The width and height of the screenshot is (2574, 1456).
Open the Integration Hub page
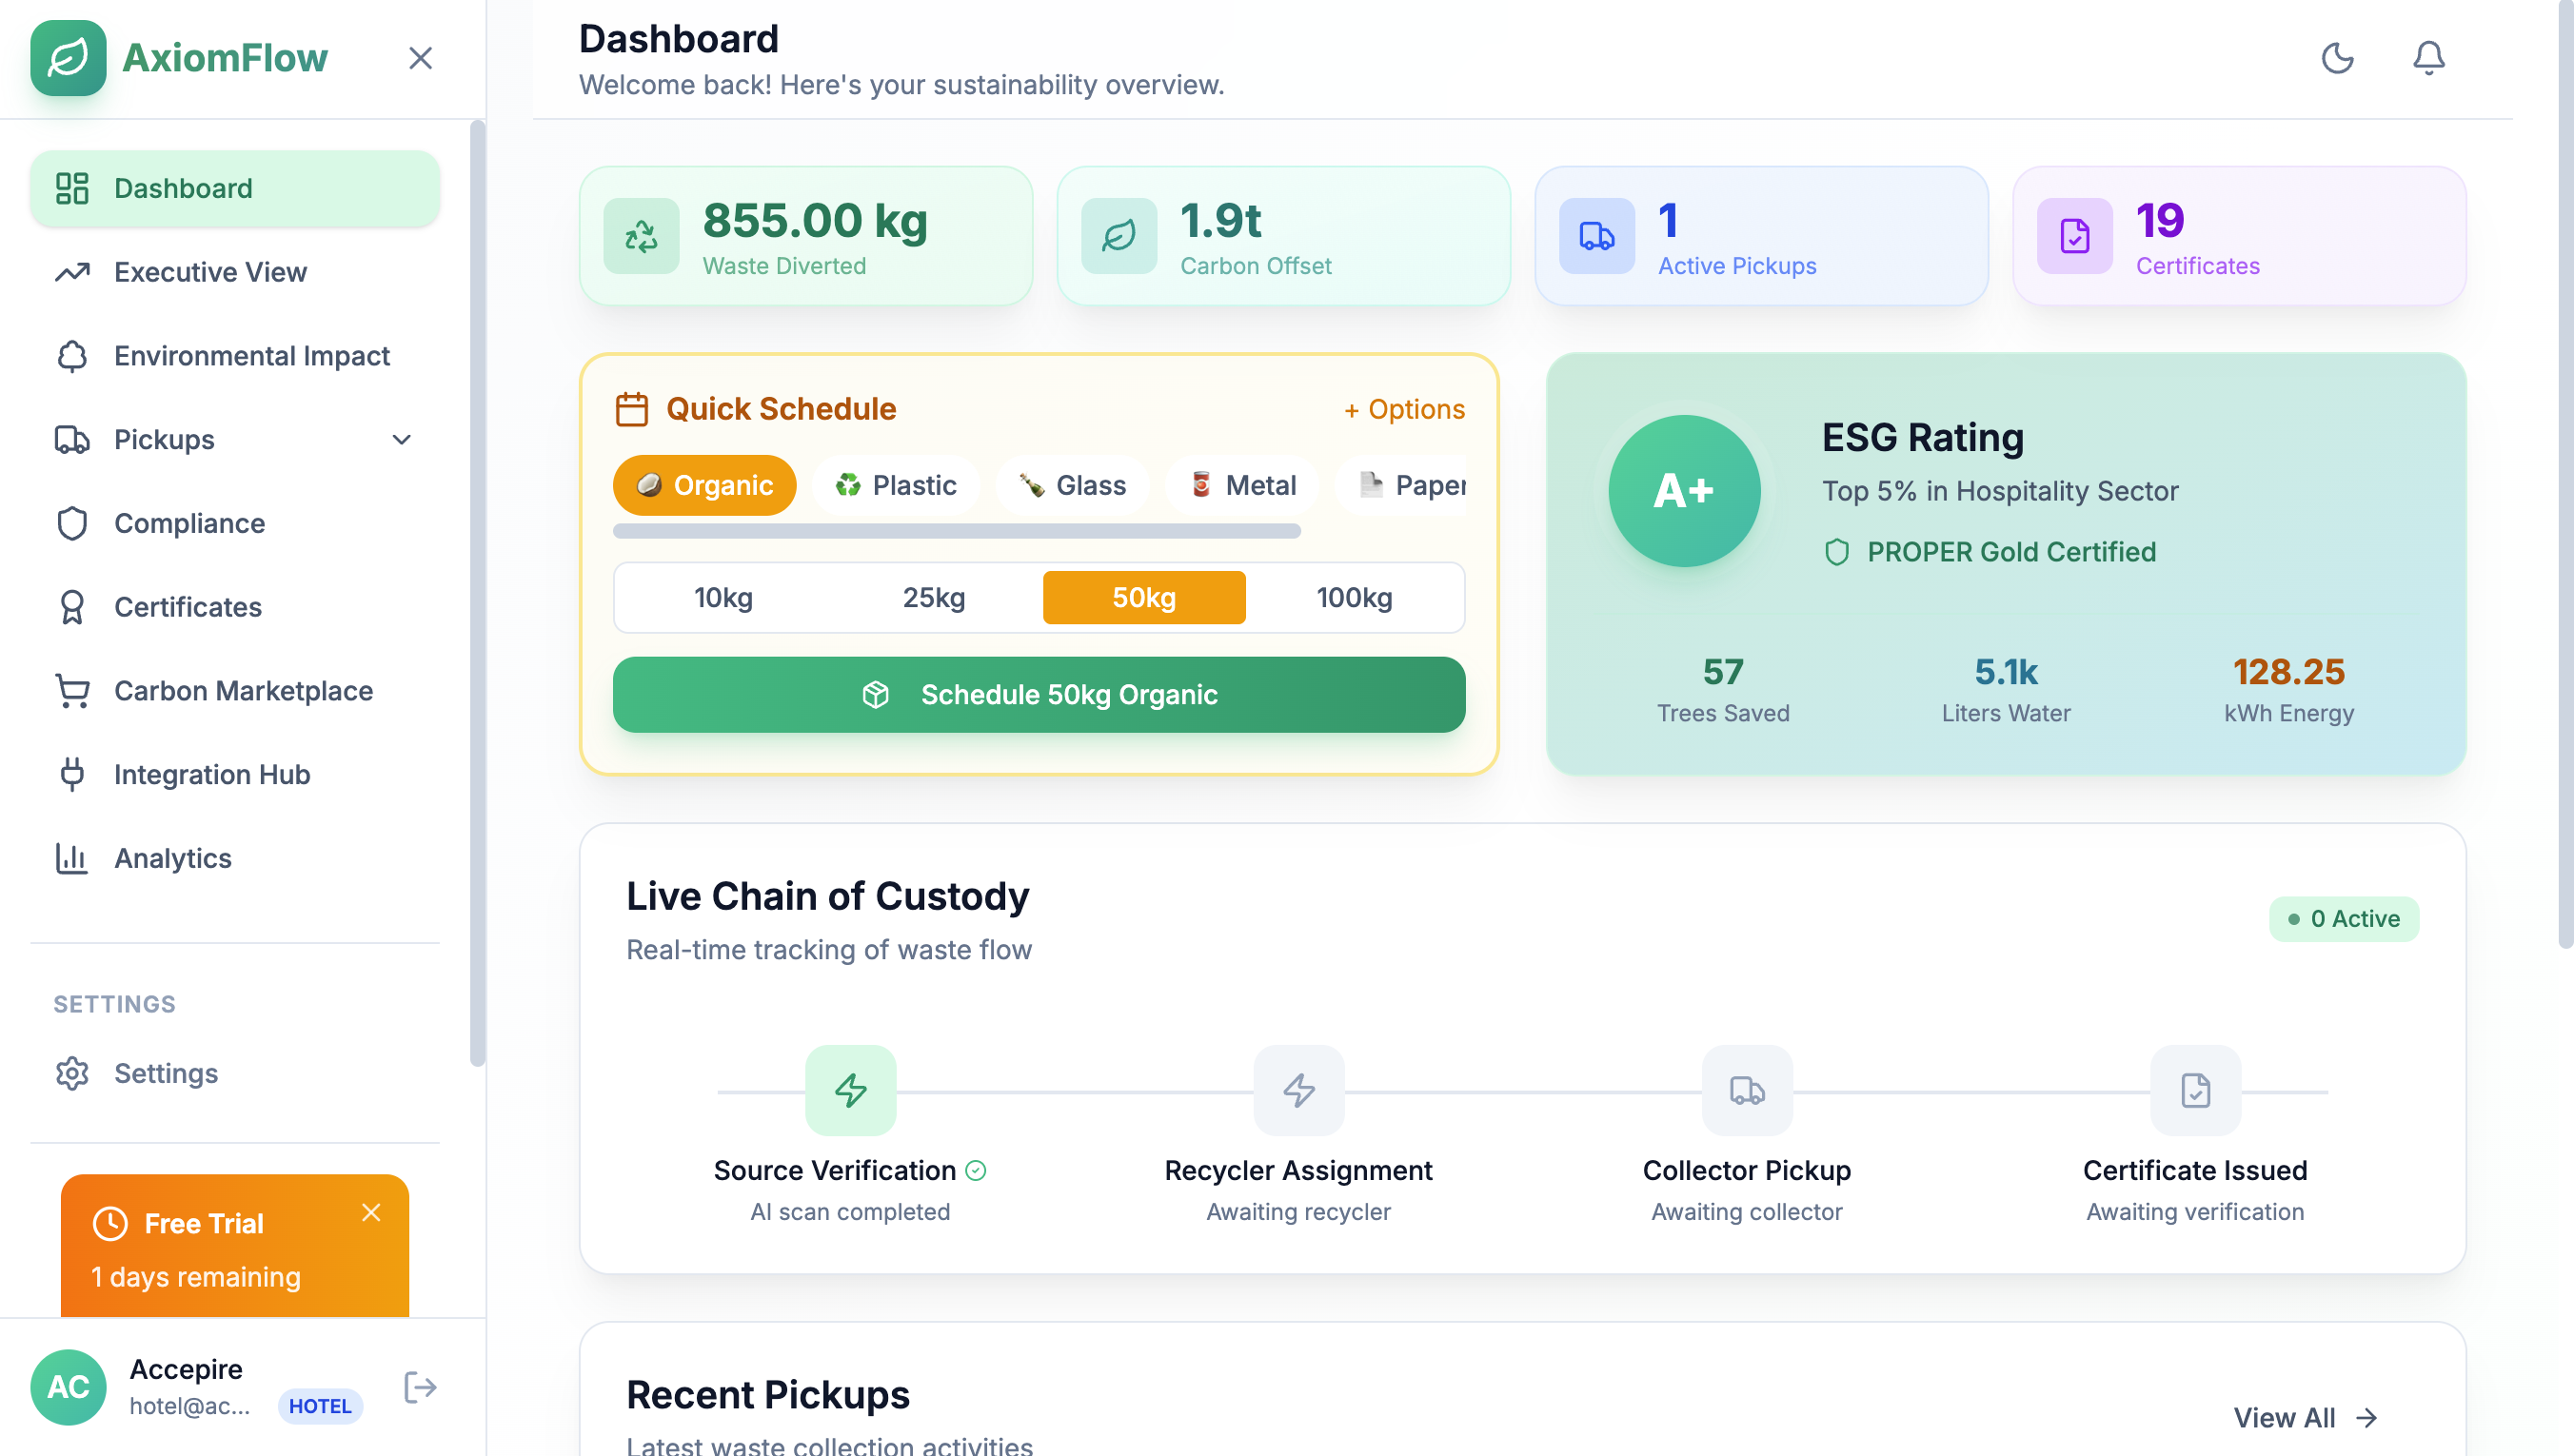click(x=235, y=774)
